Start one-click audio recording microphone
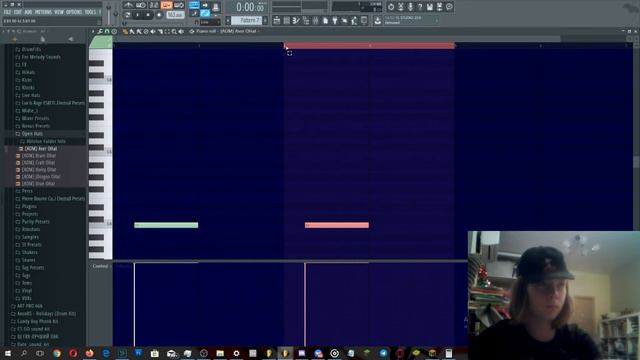 tap(410, 7)
